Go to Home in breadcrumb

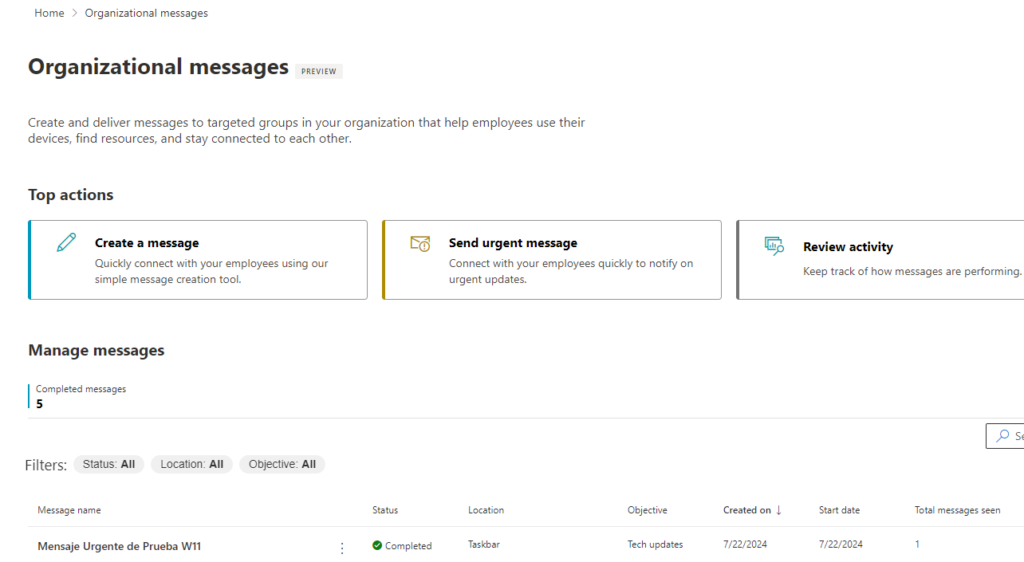49,13
